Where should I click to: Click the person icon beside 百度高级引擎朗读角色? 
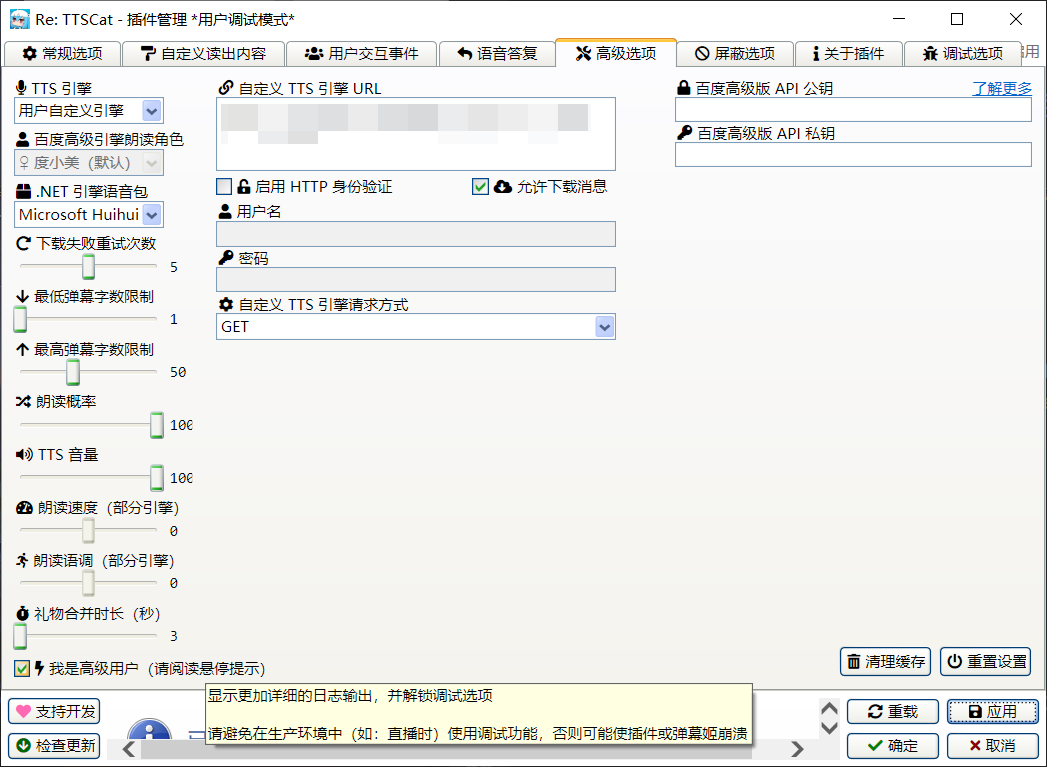pyautogui.click(x=23, y=140)
